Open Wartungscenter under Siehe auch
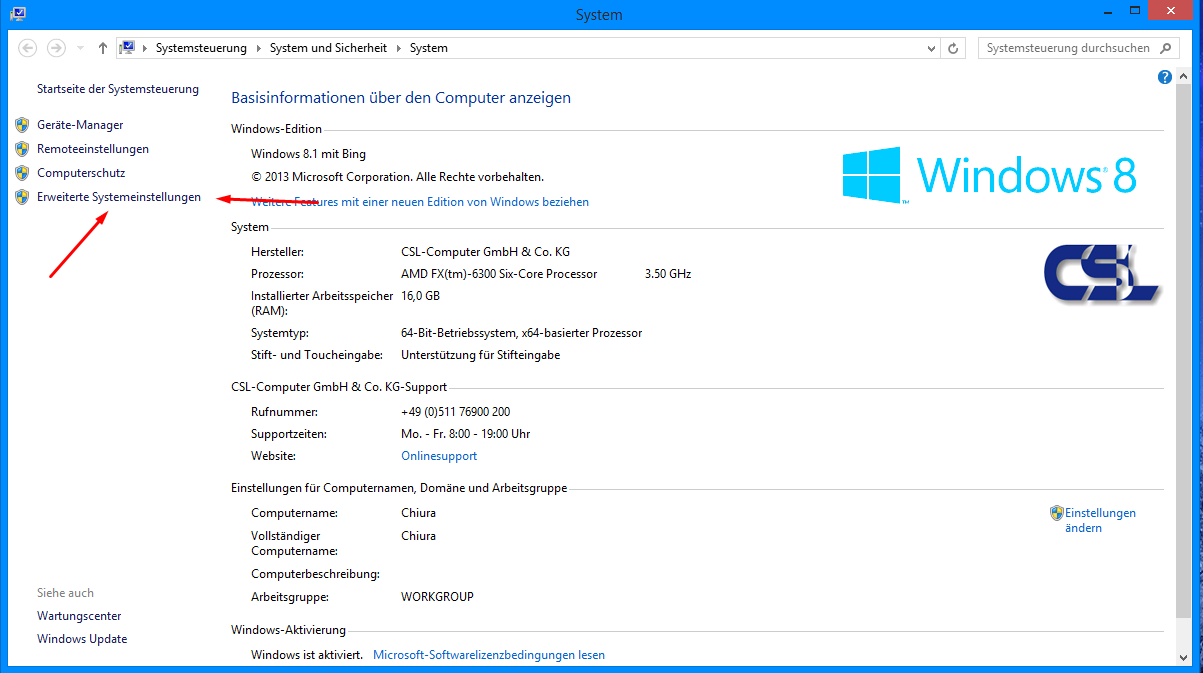 coord(79,617)
